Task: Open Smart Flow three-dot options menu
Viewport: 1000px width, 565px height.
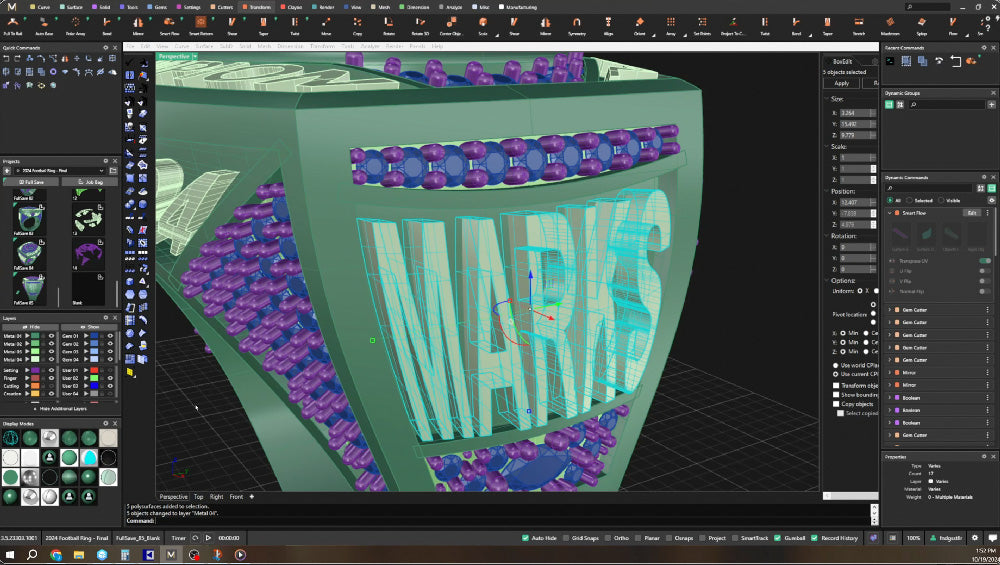Action: (987, 213)
